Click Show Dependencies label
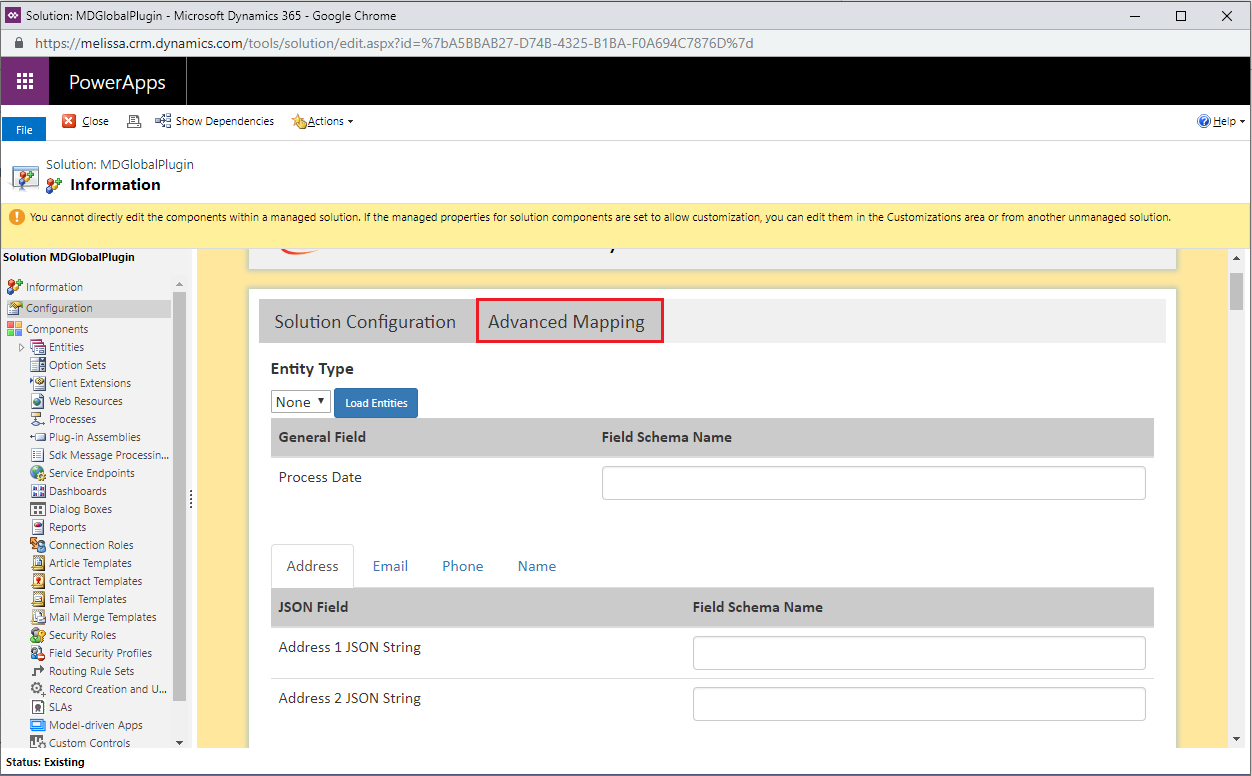This screenshot has width=1252, height=776. click(225, 121)
